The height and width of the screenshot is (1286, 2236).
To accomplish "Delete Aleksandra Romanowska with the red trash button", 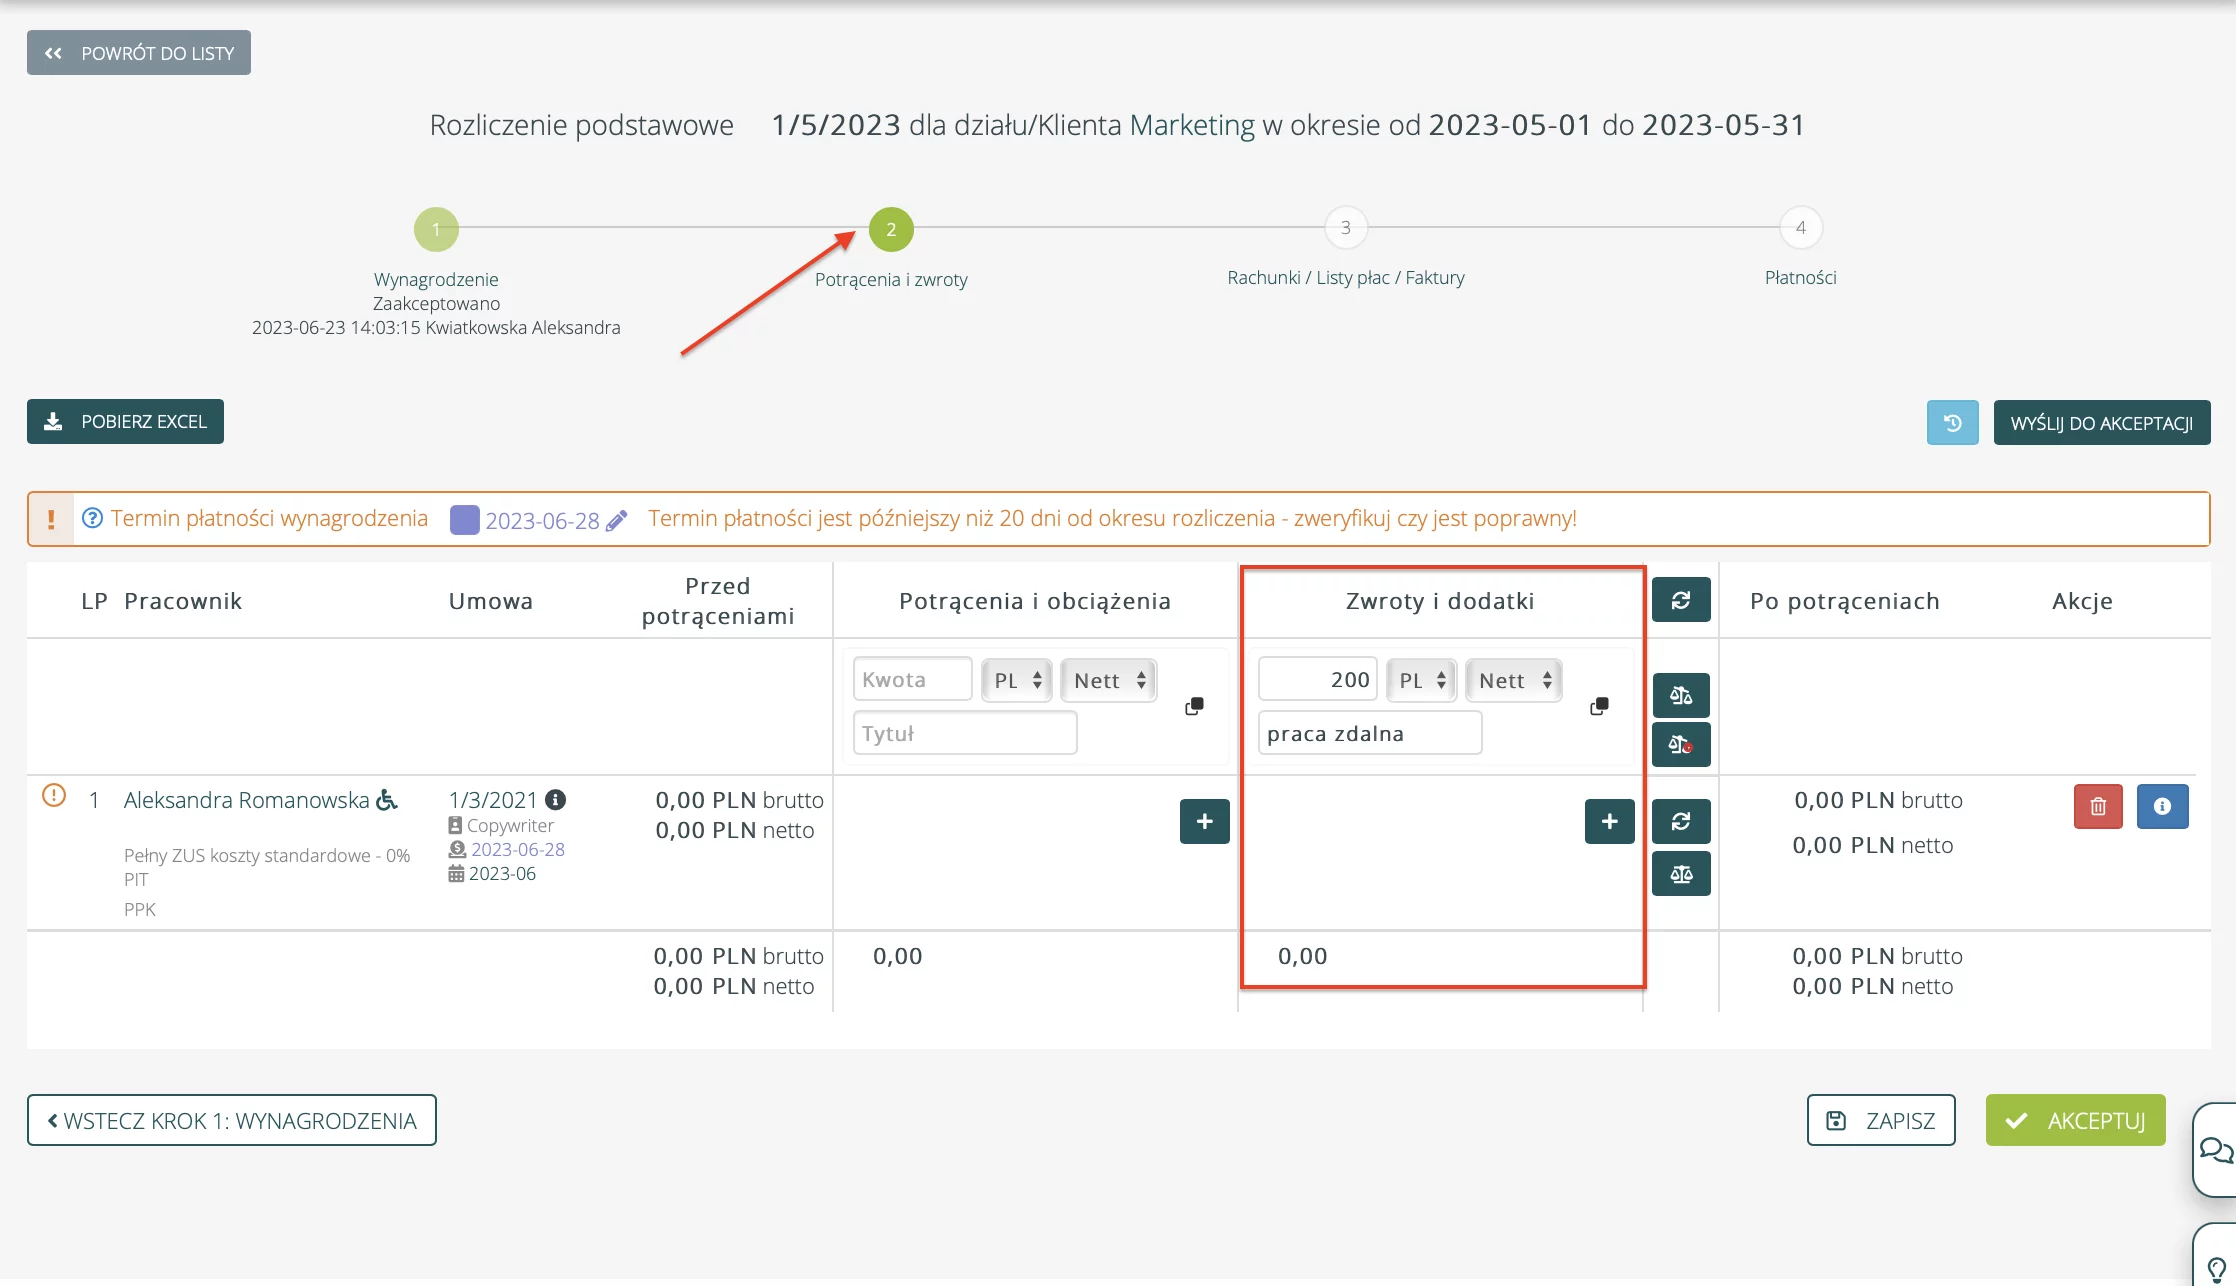I will pos(2098,806).
